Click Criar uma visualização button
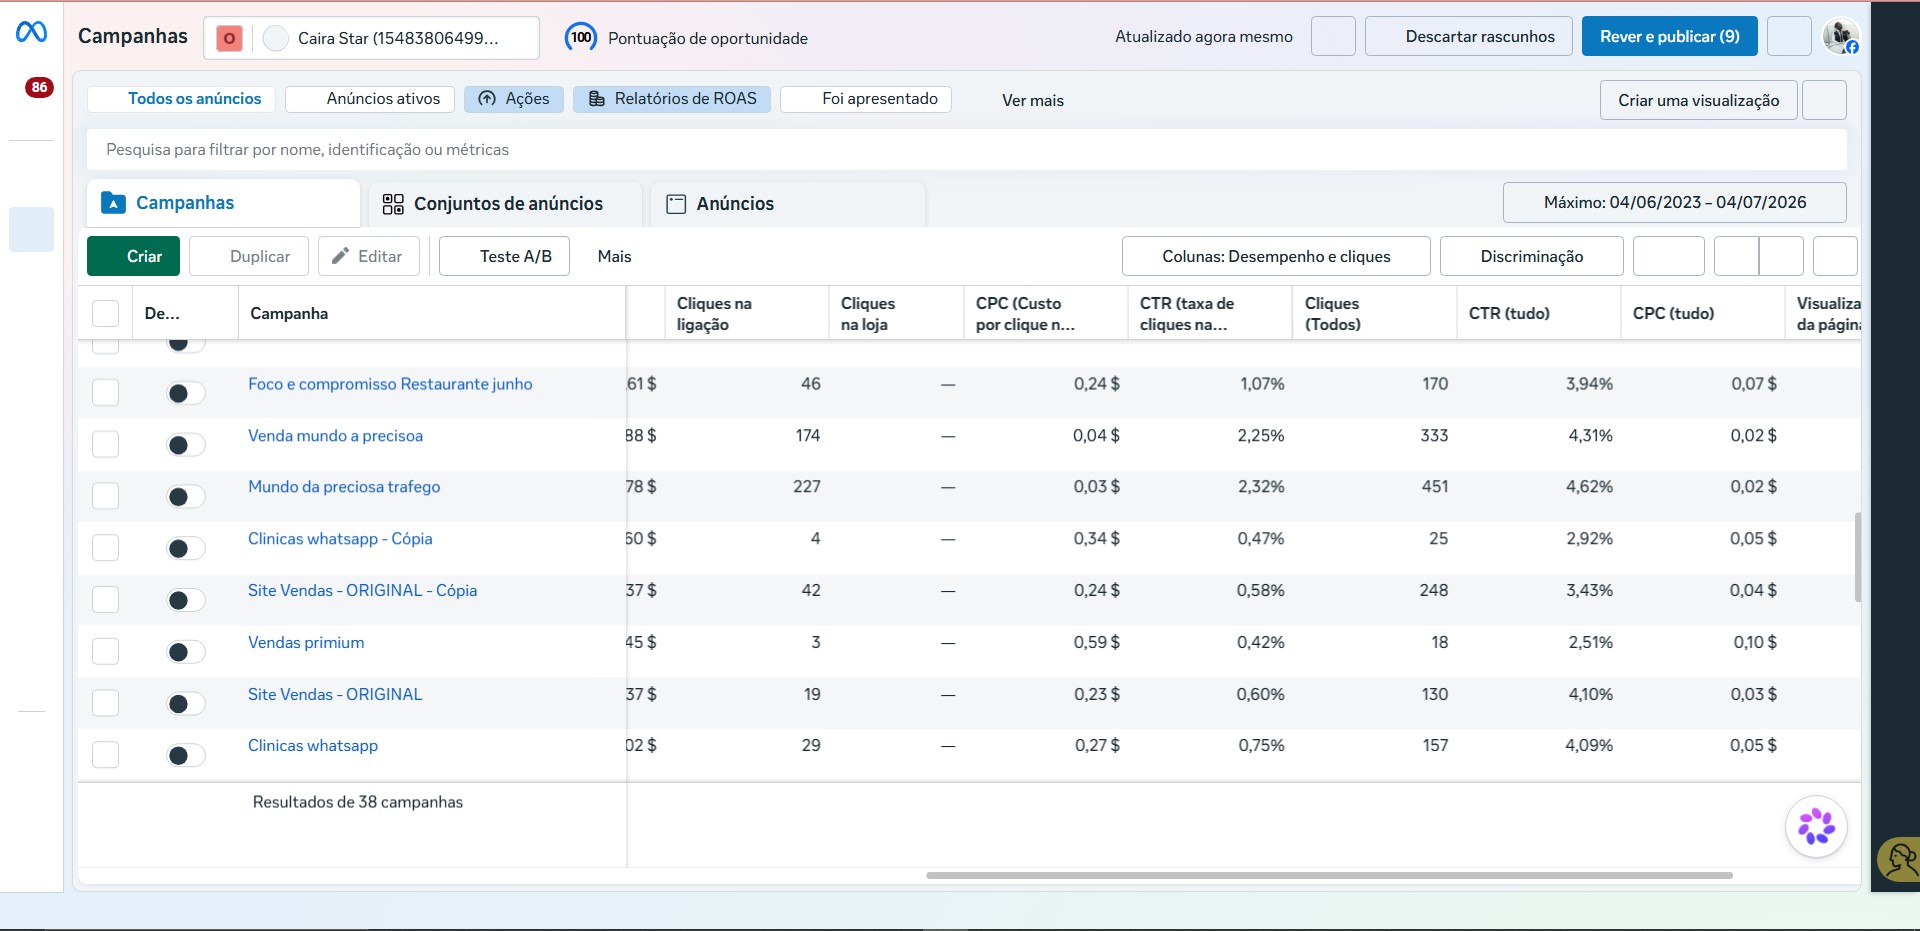This screenshot has height=931, width=1920. (x=1698, y=100)
